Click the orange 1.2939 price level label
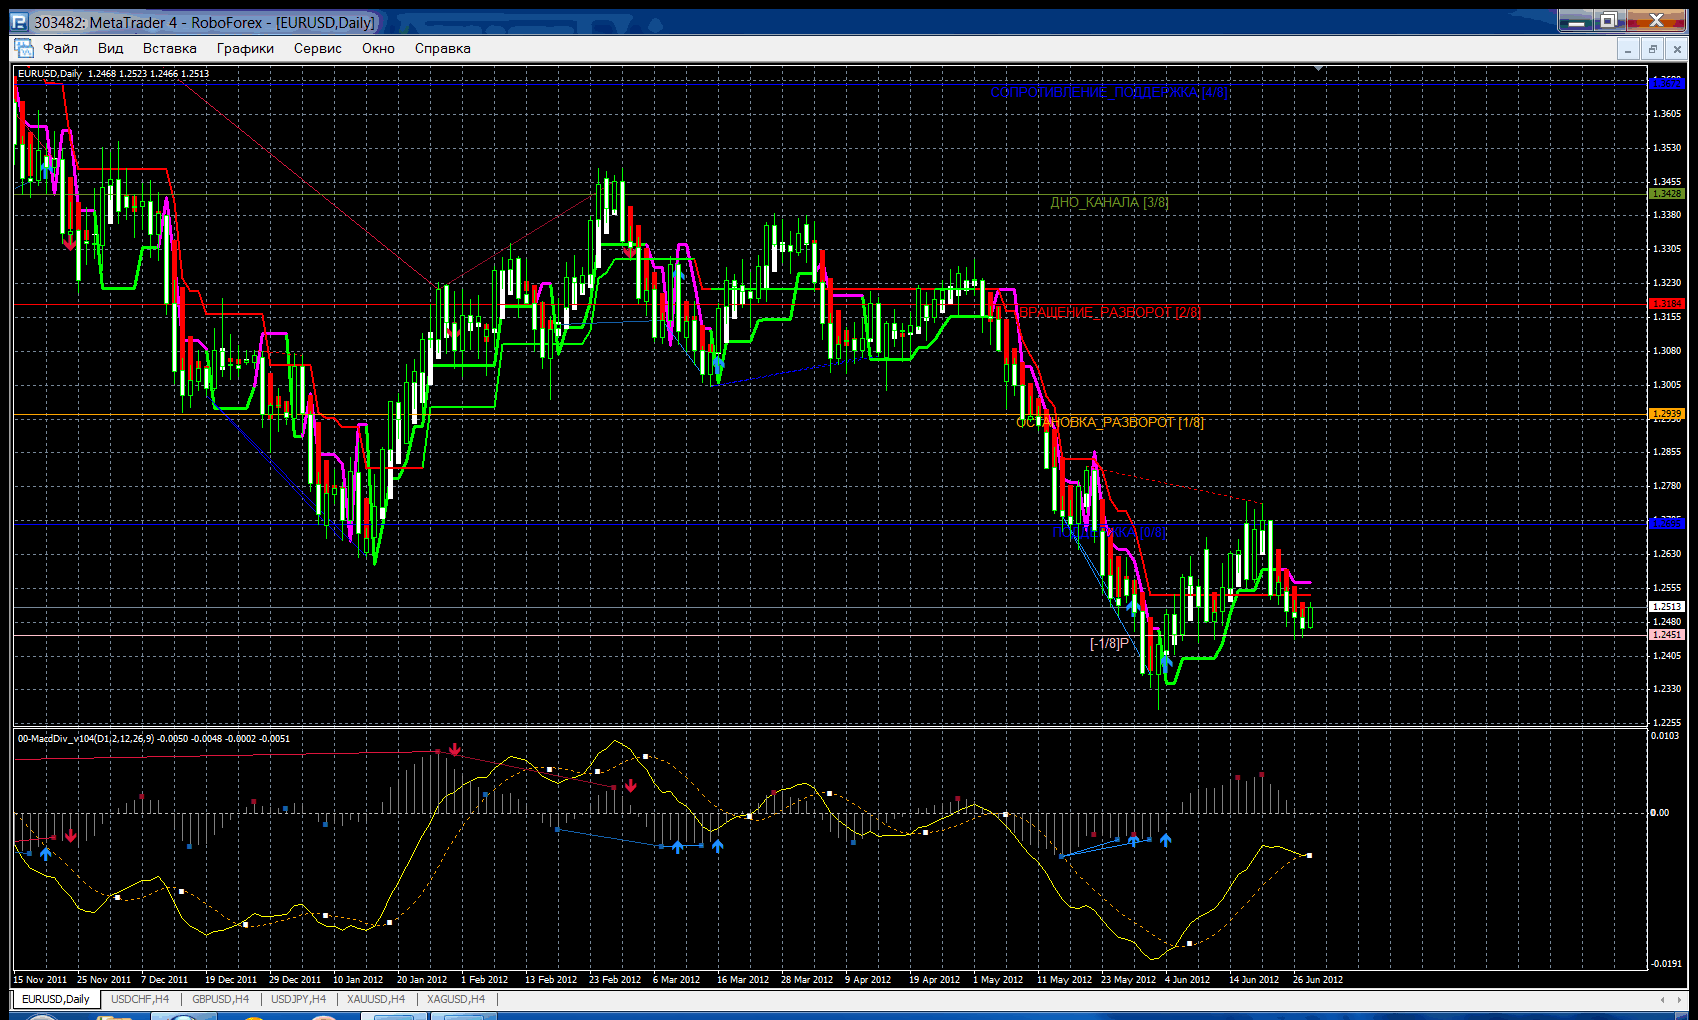Viewport: 1698px width, 1020px height. tap(1666, 414)
